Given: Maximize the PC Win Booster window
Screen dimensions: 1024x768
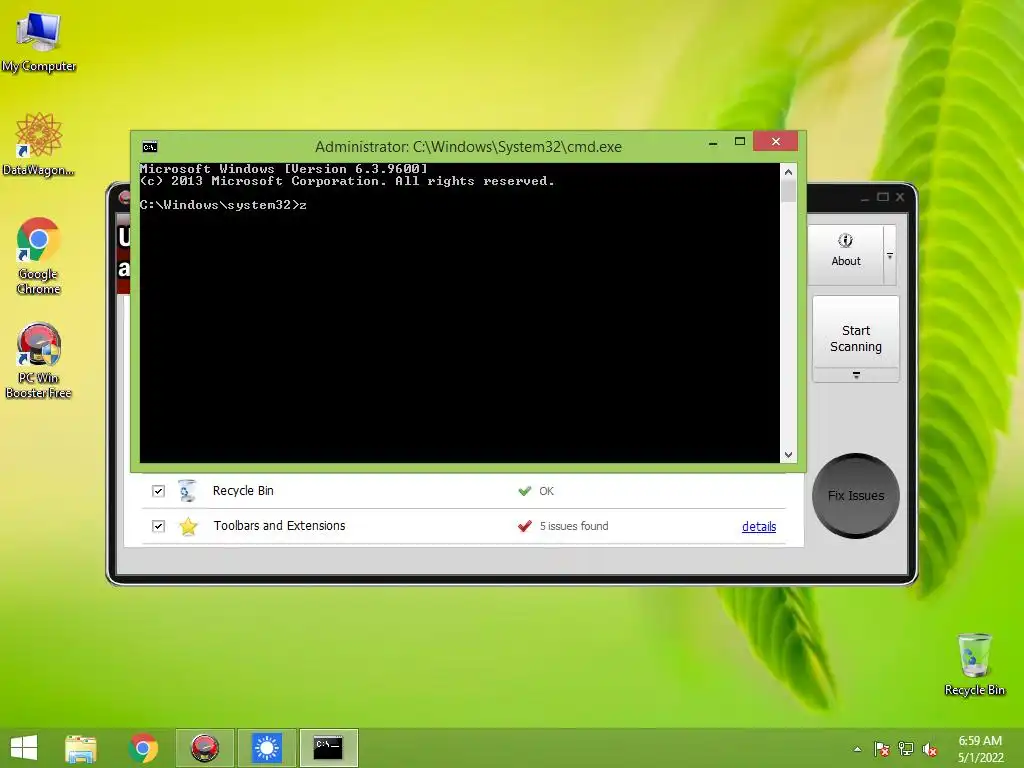Looking at the screenshot, I should click(x=883, y=197).
